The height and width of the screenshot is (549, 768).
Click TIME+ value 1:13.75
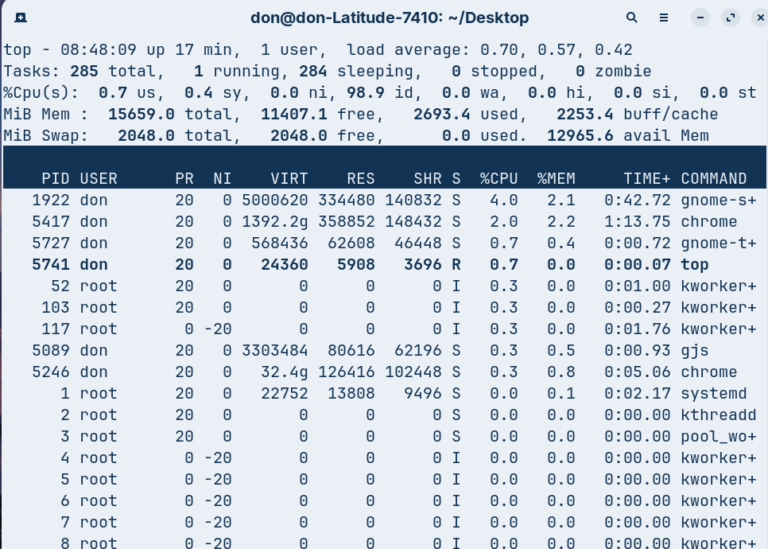[637, 221]
